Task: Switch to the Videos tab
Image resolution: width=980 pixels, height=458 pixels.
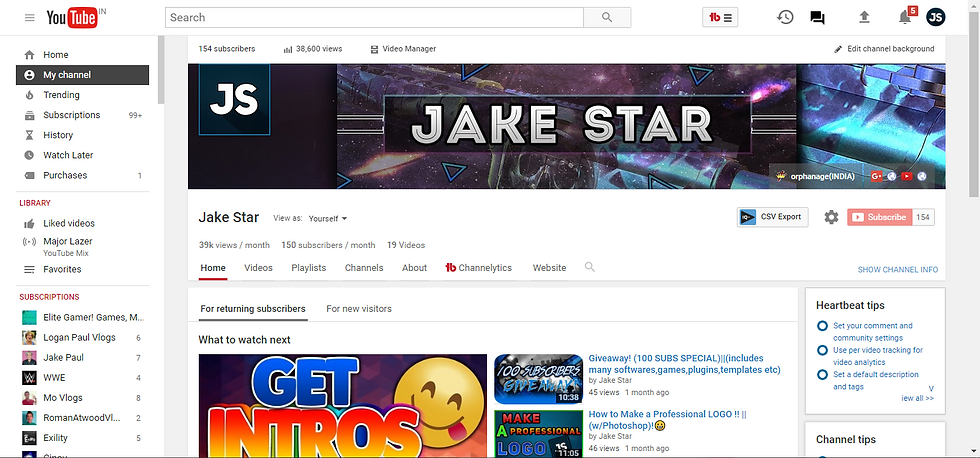Action: [x=258, y=267]
